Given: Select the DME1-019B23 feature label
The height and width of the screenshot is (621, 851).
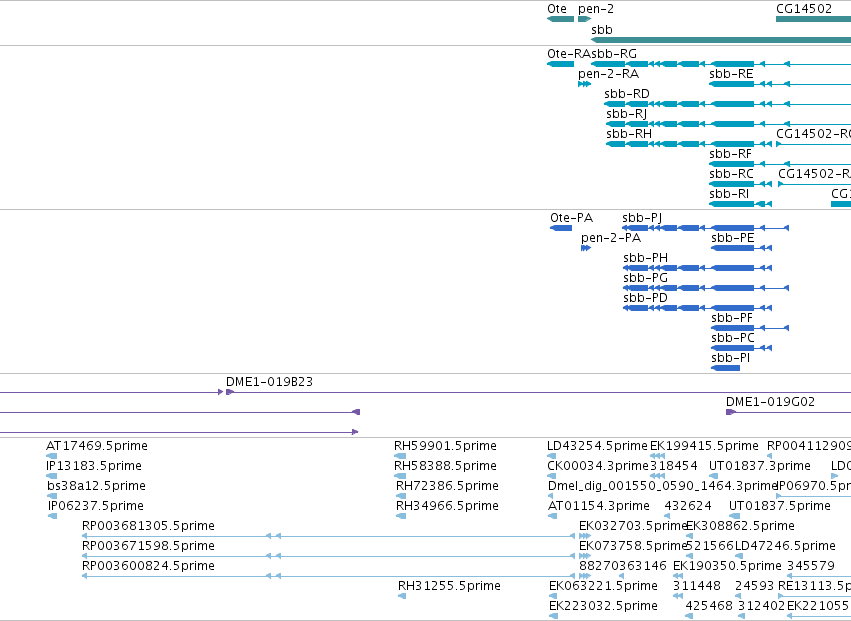Looking at the screenshot, I should (x=269, y=382).
